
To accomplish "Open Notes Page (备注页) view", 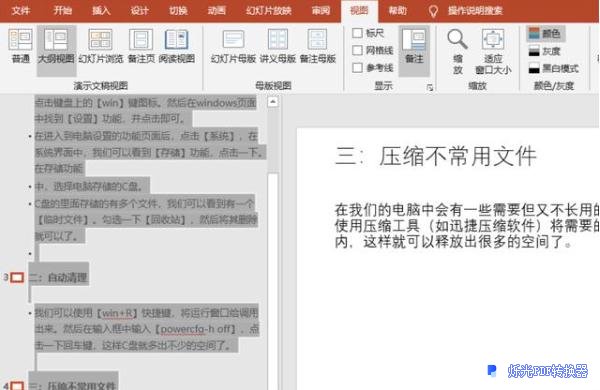I will [x=141, y=46].
